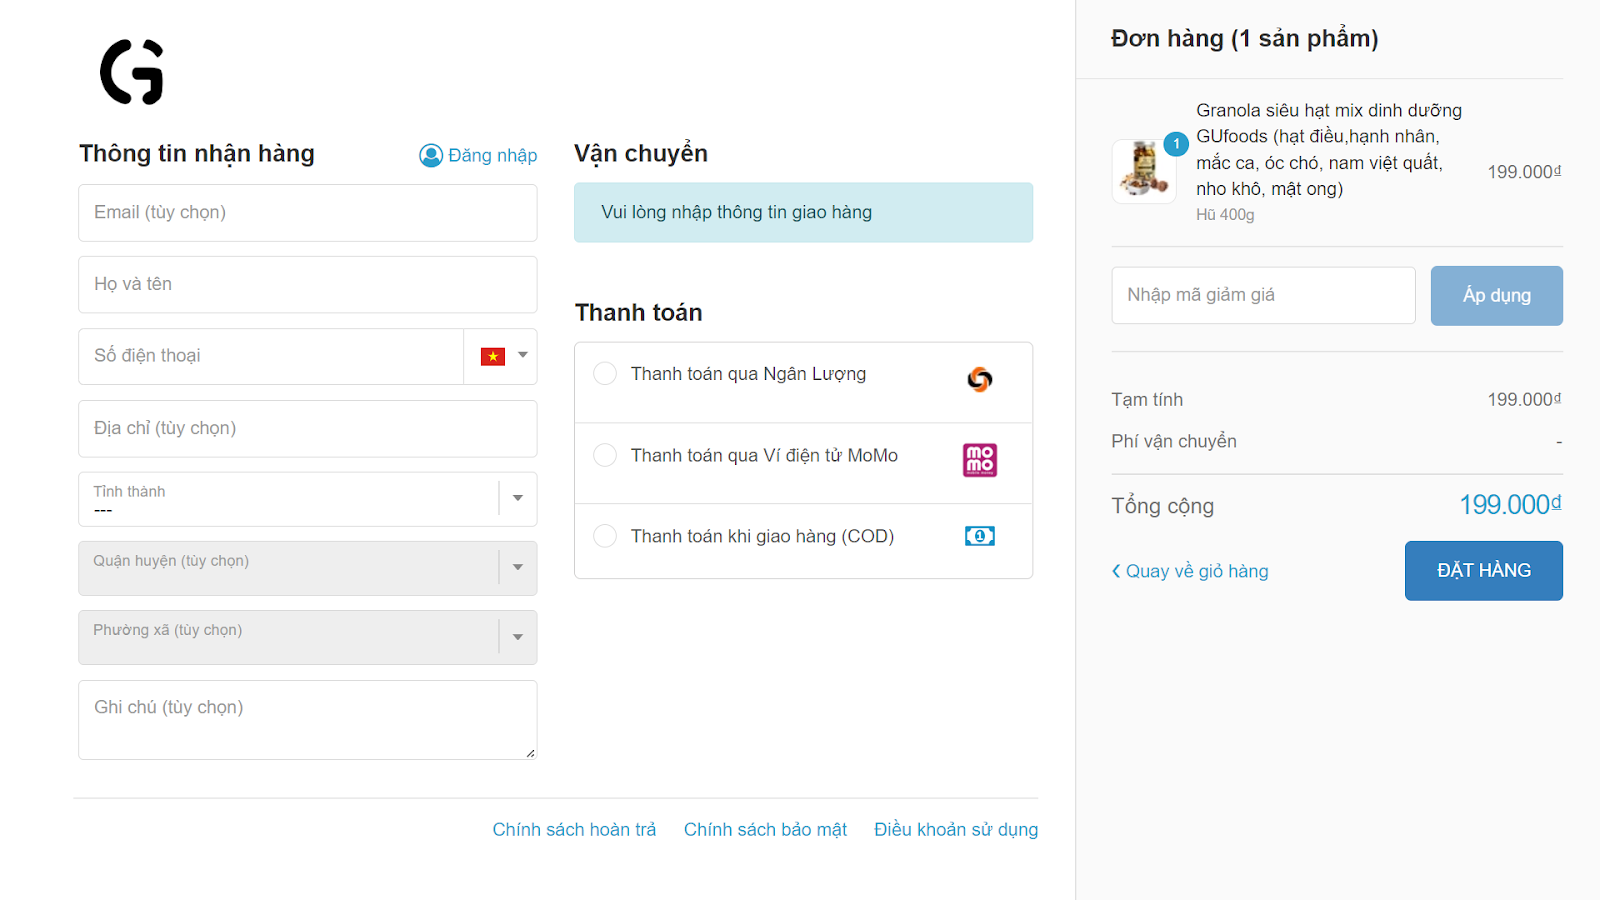
Task: Open the phone country code dropdown arrow
Action: pos(523,355)
